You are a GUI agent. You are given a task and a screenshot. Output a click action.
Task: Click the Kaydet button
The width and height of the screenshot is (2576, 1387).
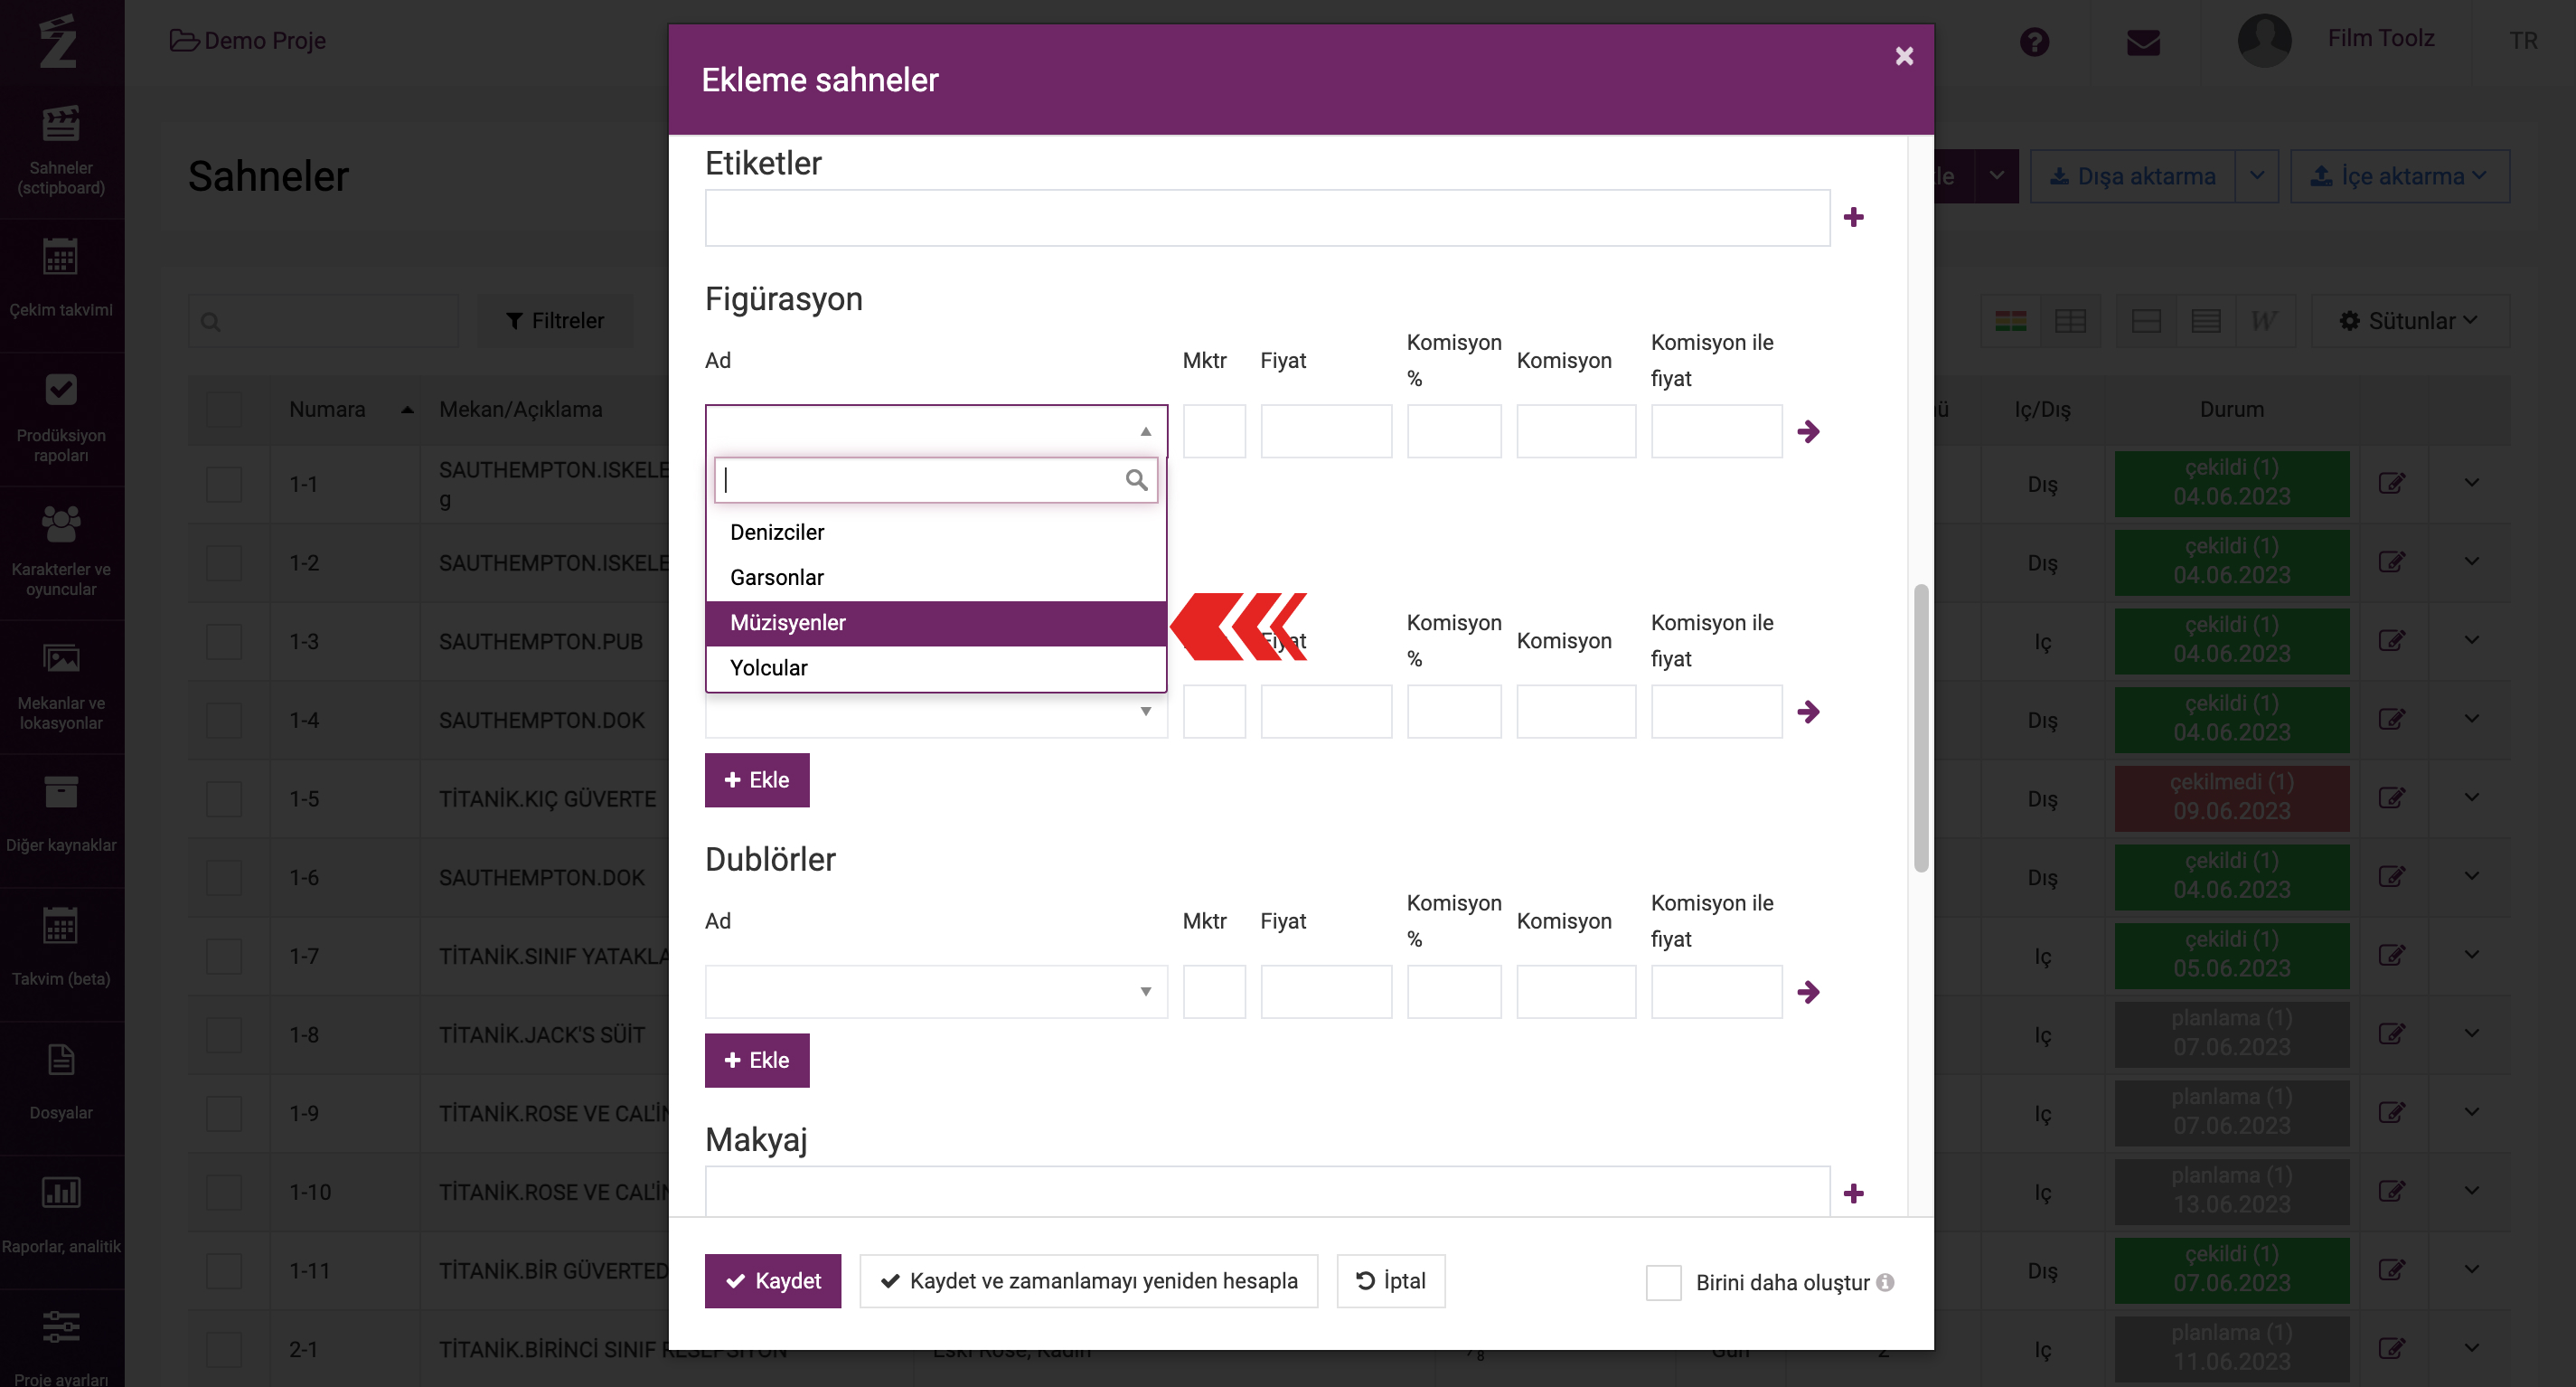pos(772,1281)
